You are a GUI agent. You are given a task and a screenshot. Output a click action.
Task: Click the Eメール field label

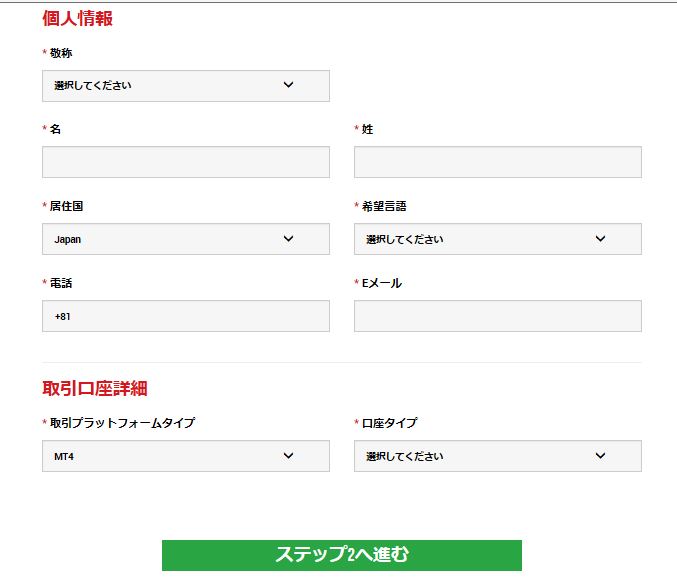pyautogui.click(x=382, y=283)
